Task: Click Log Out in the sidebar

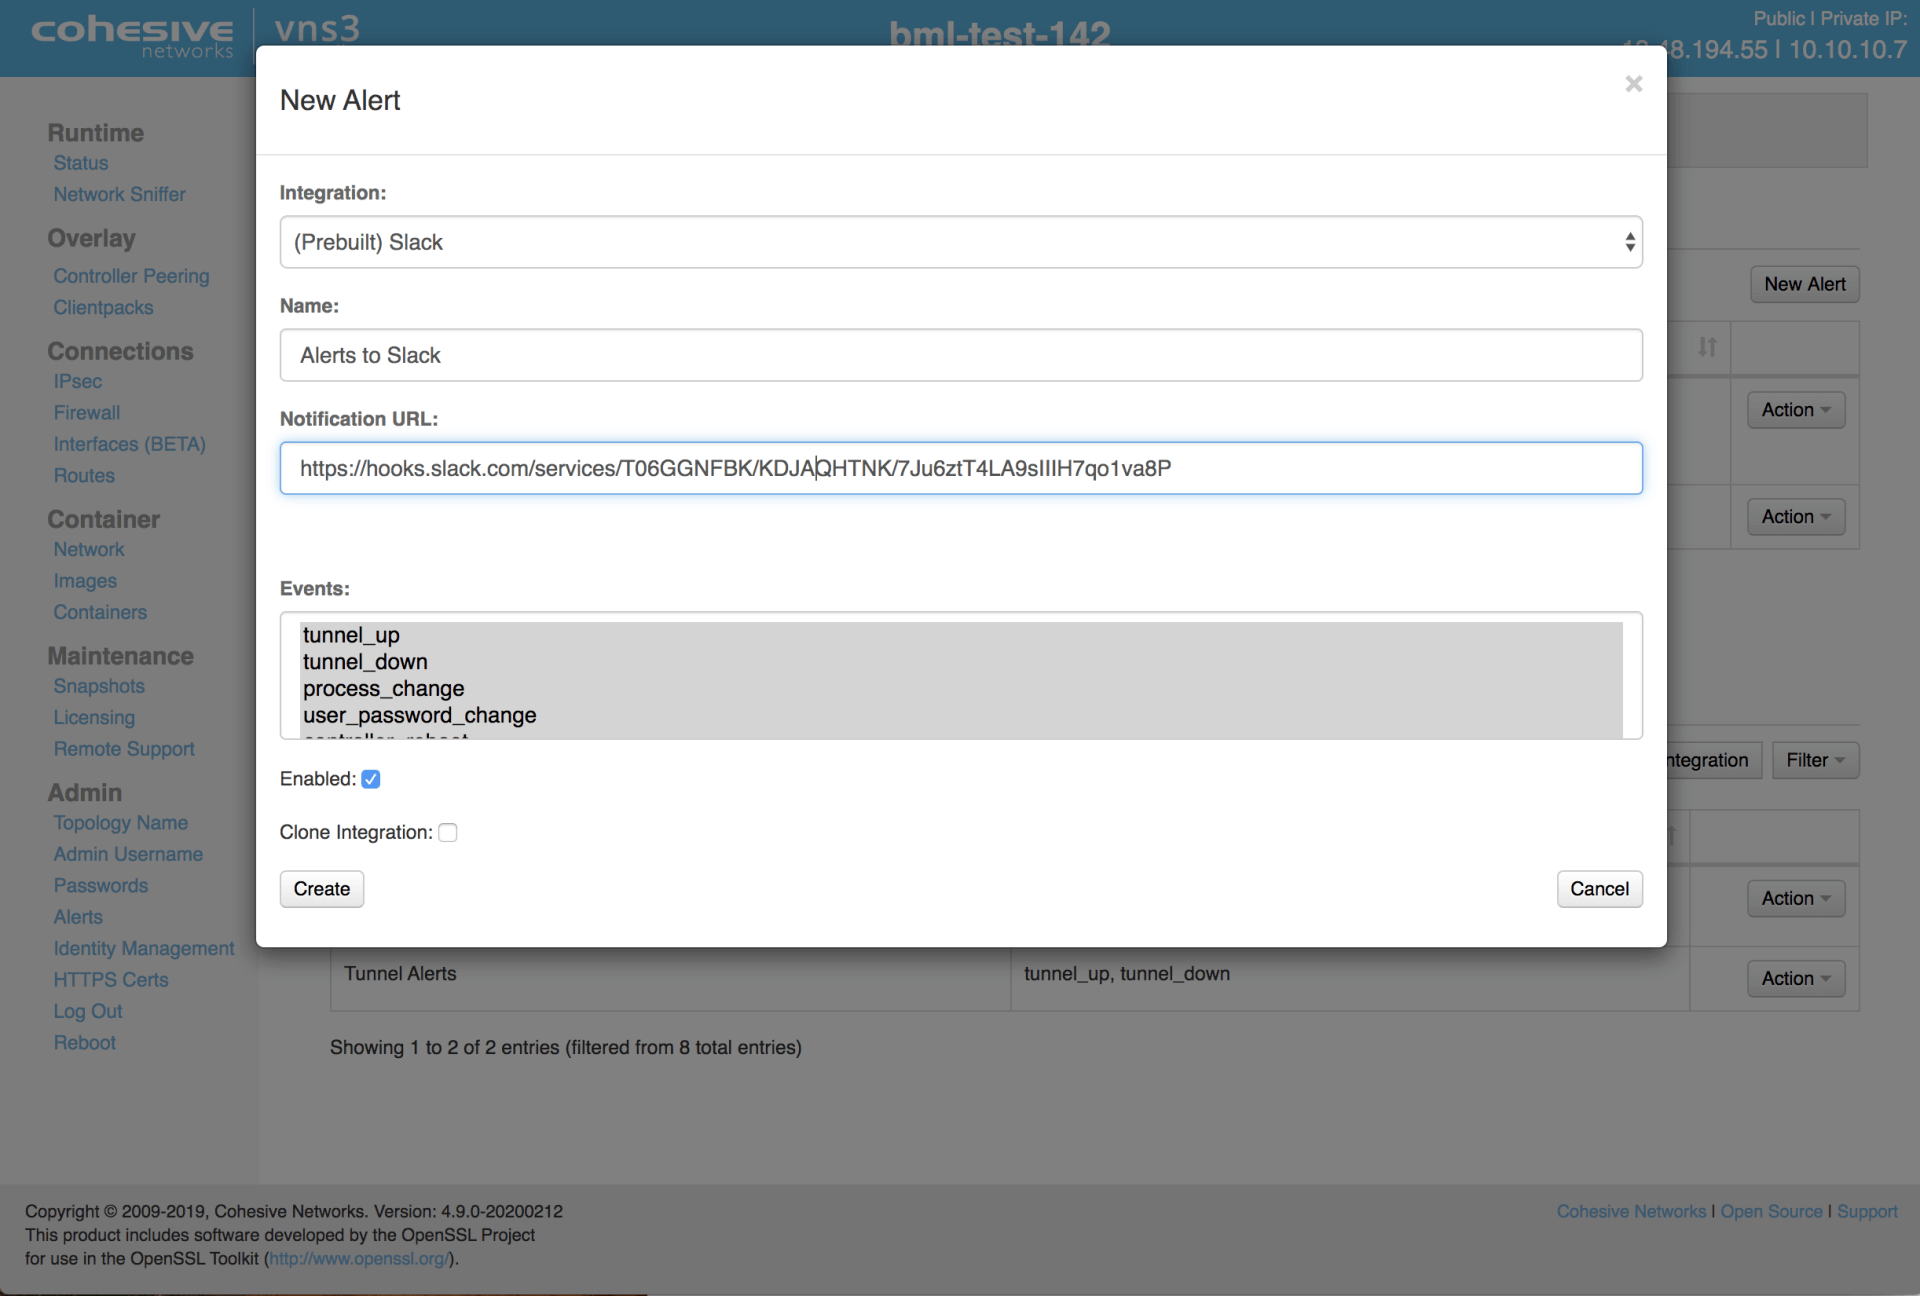Action: 88,1011
